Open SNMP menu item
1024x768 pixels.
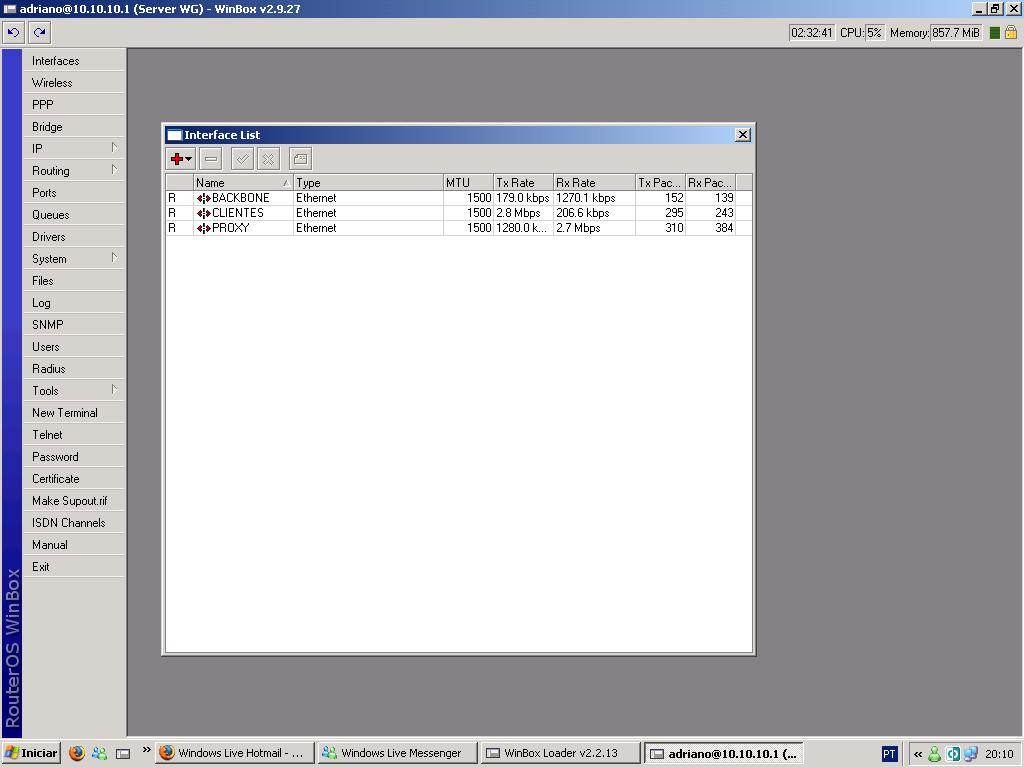click(x=74, y=325)
